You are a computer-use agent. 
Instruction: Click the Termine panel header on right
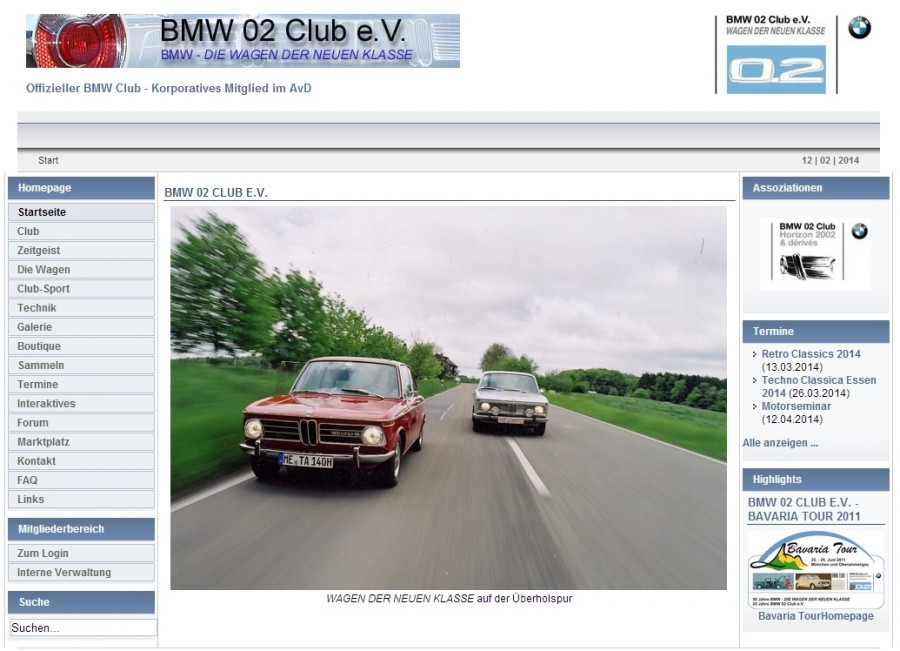pos(816,331)
